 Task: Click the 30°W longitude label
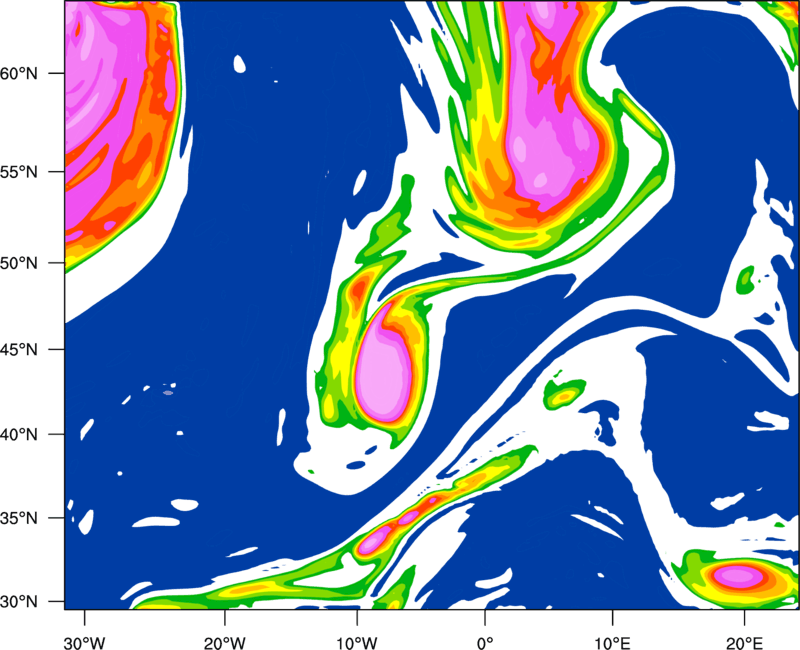pyautogui.click(x=84, y=643)
